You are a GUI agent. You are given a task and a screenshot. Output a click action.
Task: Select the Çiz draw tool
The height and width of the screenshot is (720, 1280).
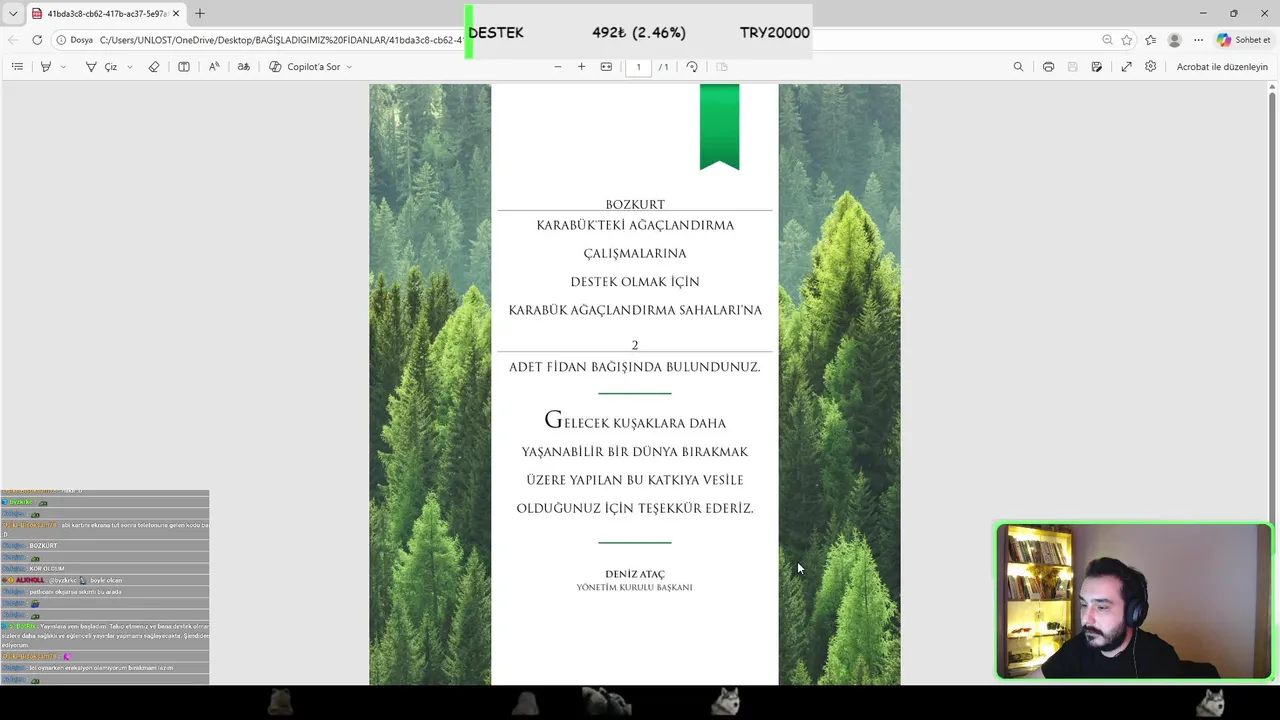[101, 67]
